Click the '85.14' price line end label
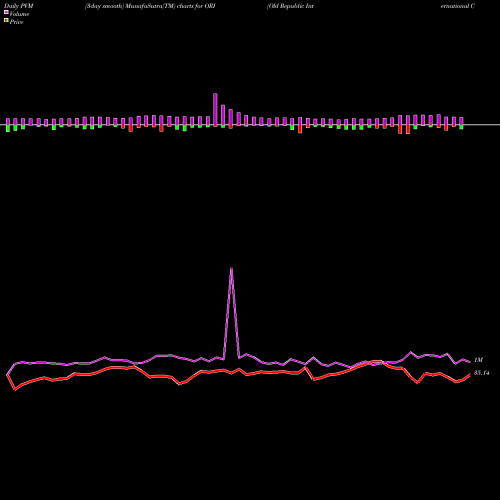The image size is (500, 500). pyautogui.click(x=482, y=373)
